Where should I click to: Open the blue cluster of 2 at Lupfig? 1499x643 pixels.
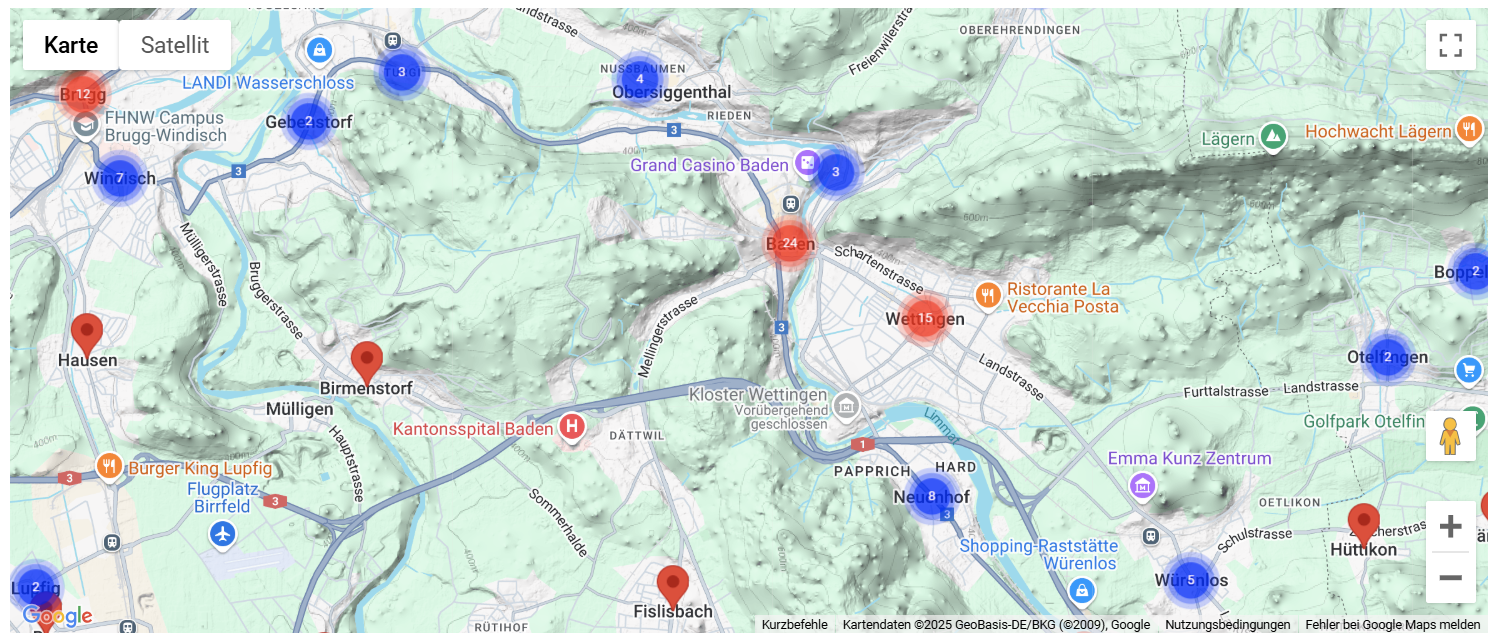point(35,587)
